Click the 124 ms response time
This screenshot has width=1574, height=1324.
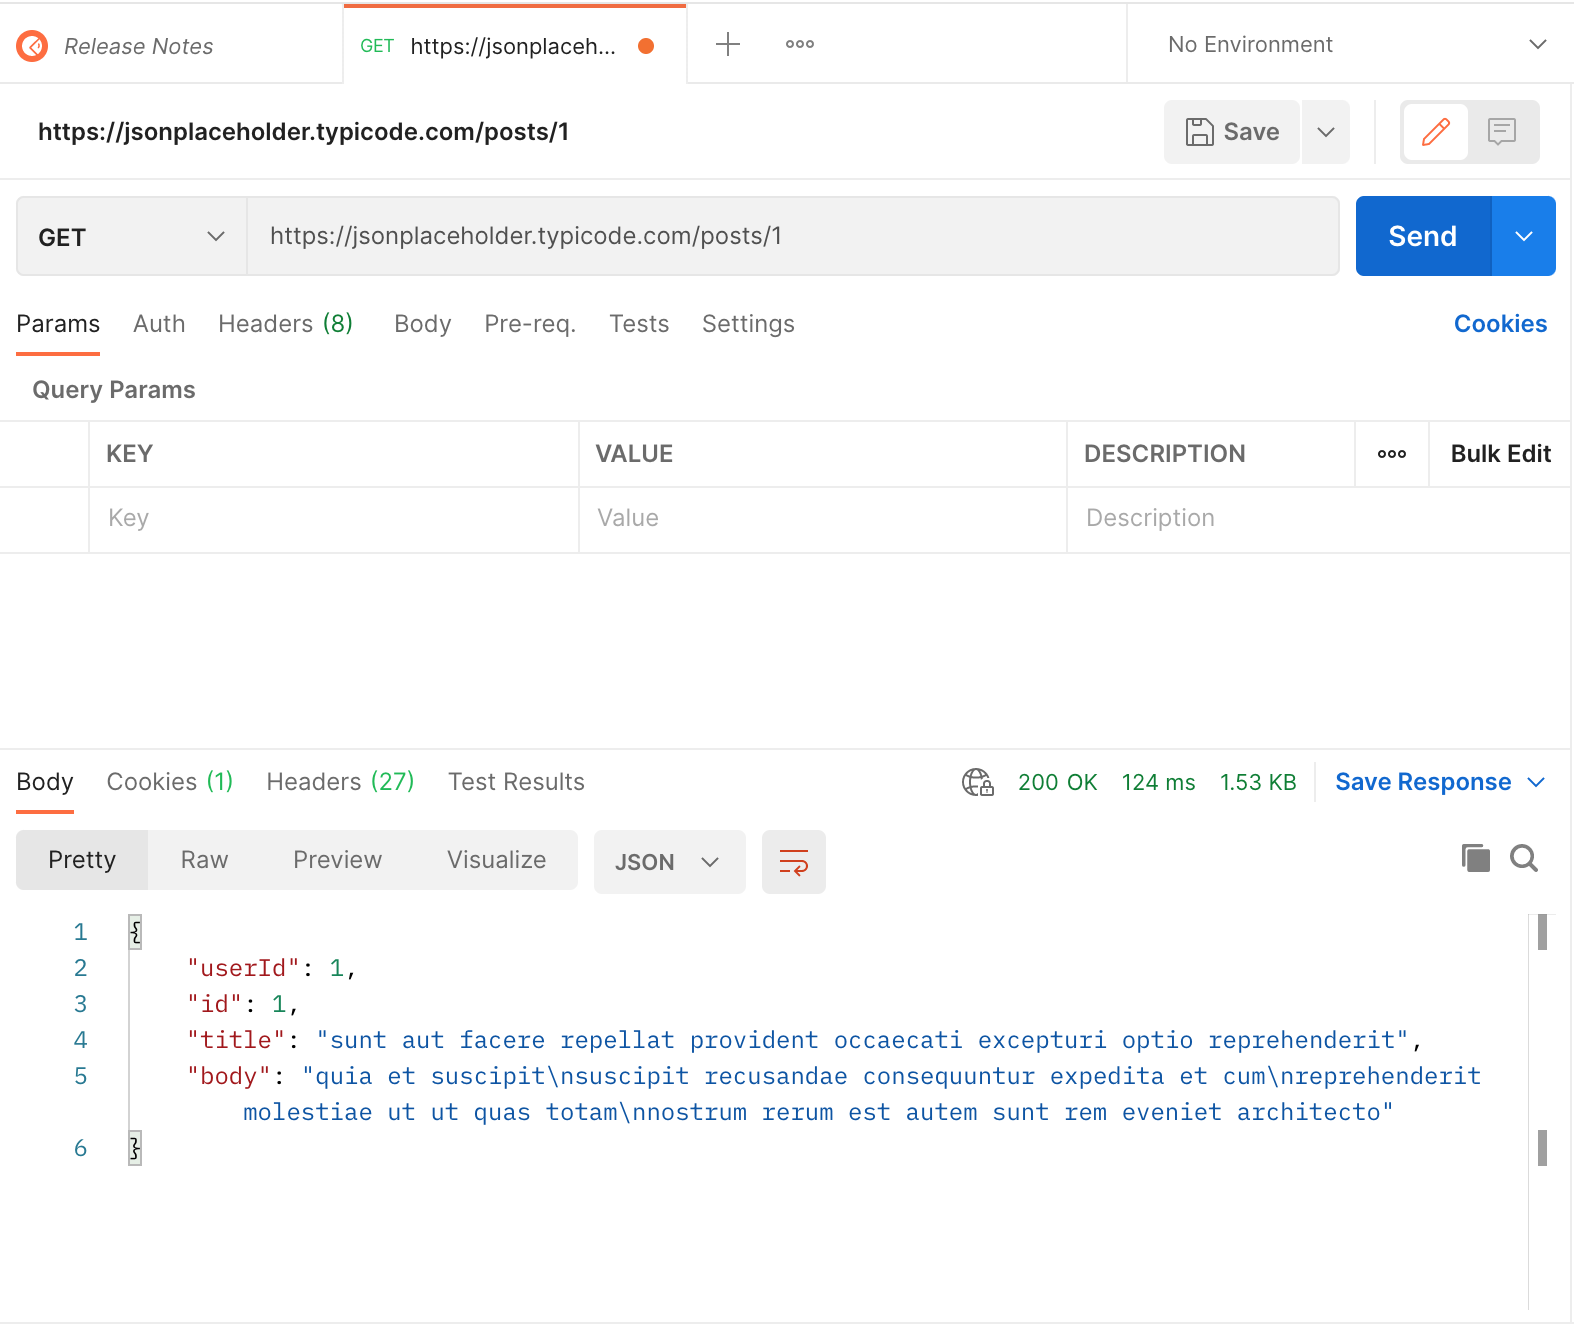(x=1158, y=782)
